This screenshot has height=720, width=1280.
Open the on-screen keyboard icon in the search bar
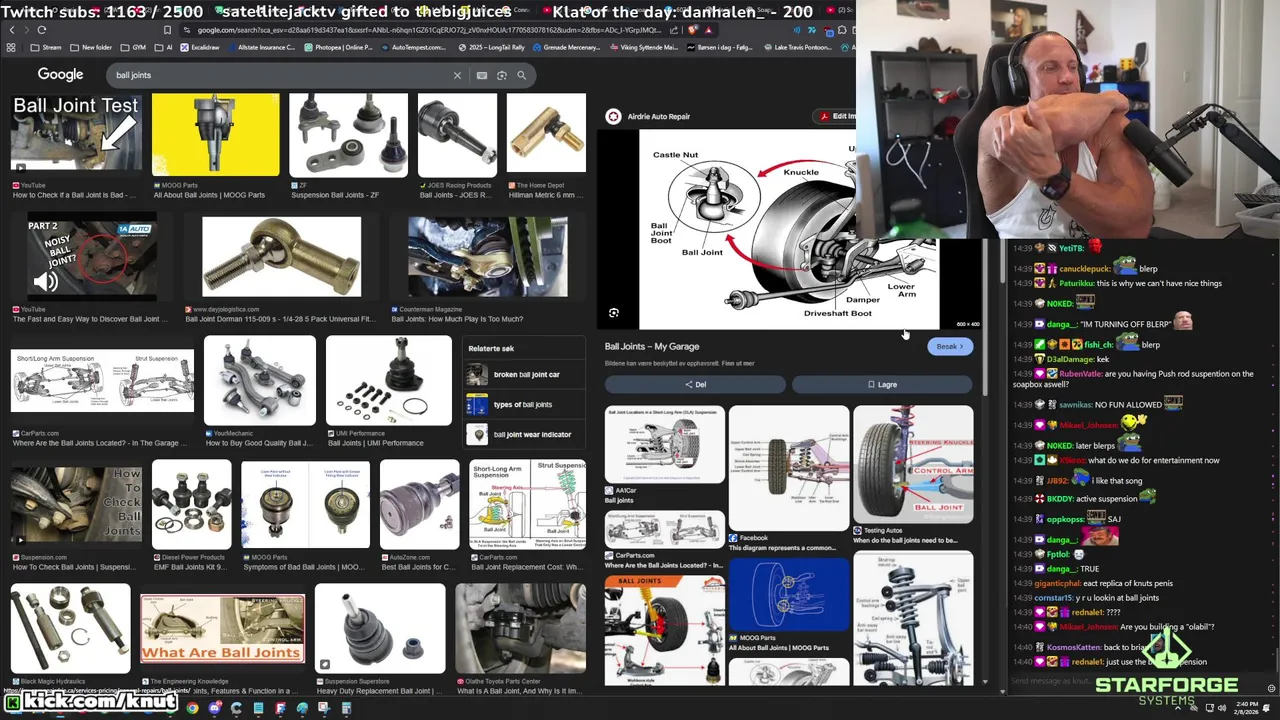482,75
